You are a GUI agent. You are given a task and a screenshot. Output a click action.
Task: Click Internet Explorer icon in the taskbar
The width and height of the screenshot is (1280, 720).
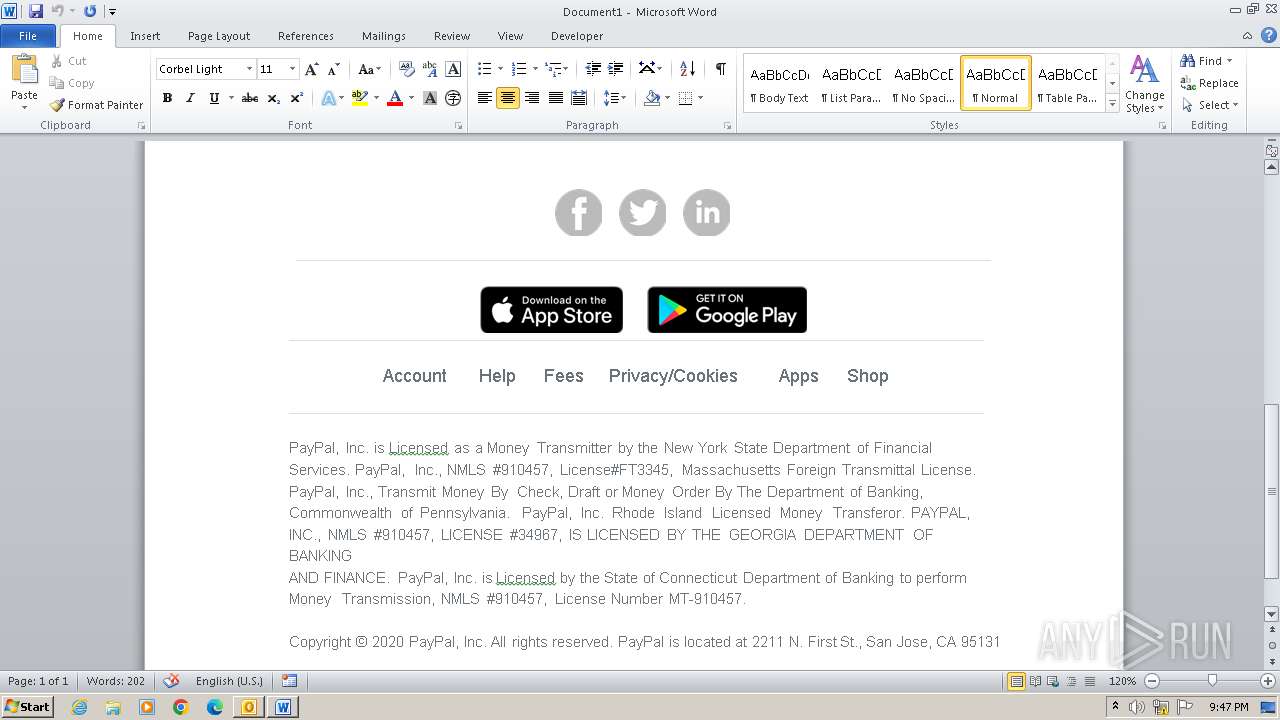79,707
